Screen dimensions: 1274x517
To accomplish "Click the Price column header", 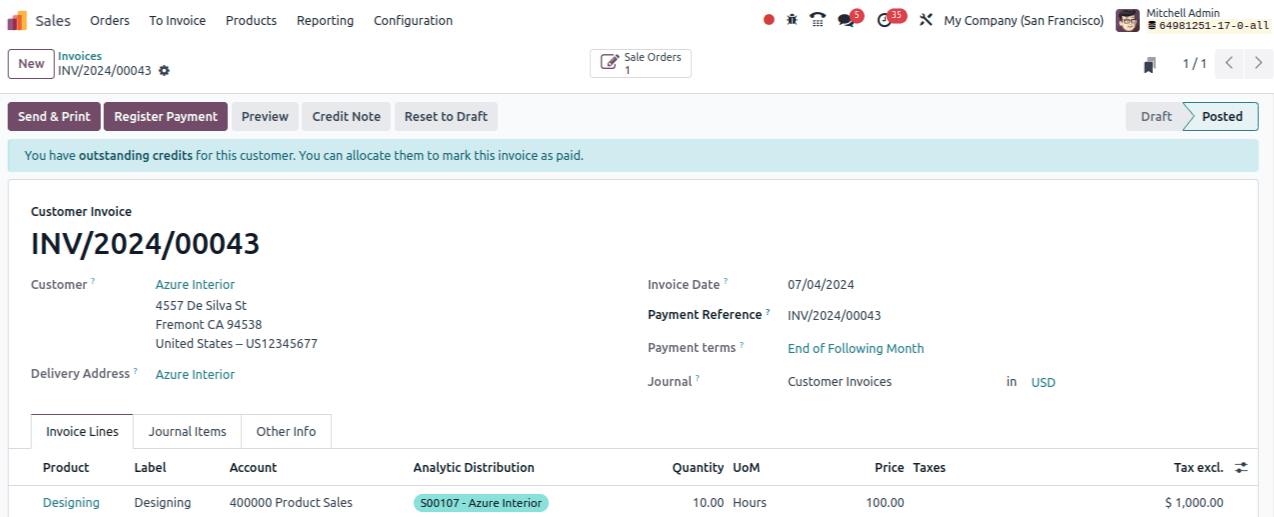I will [x=889, y=468].
